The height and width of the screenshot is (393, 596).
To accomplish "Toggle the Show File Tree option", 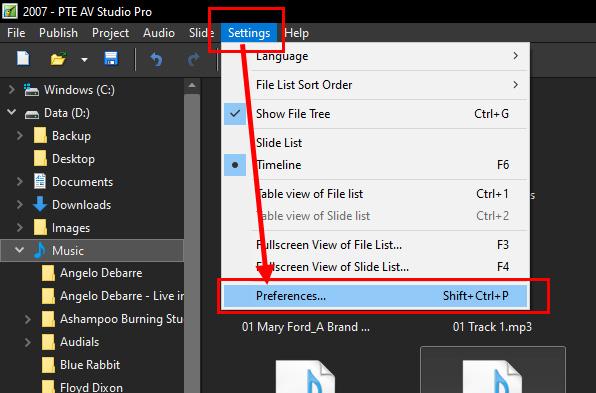I will [376, 114].
